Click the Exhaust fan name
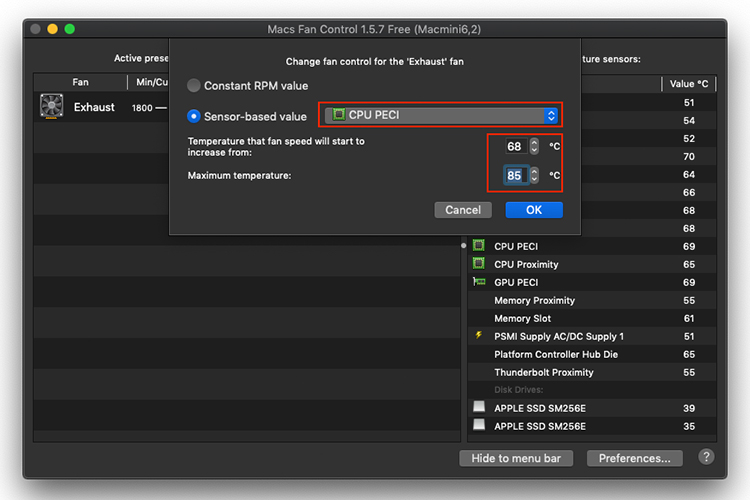 tap(94, 107)
